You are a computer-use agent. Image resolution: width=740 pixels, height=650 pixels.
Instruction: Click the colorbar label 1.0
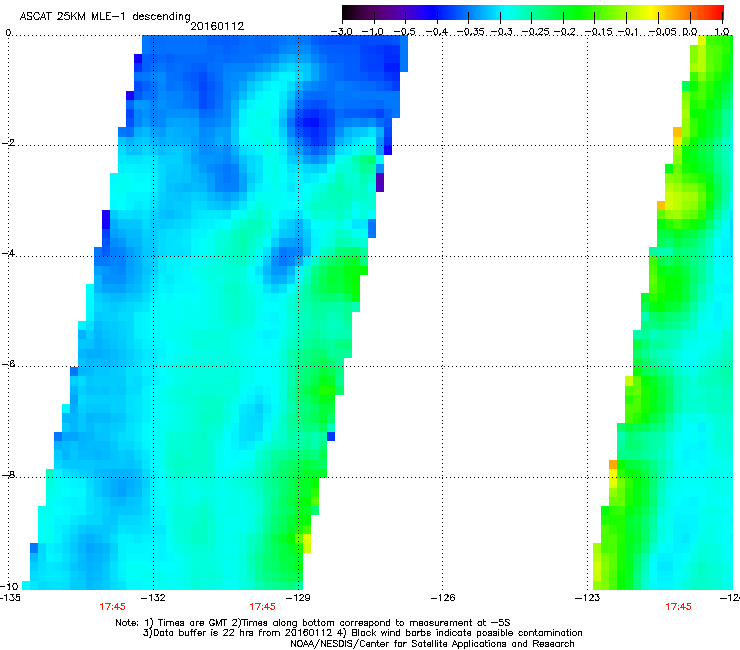point(722,32)
